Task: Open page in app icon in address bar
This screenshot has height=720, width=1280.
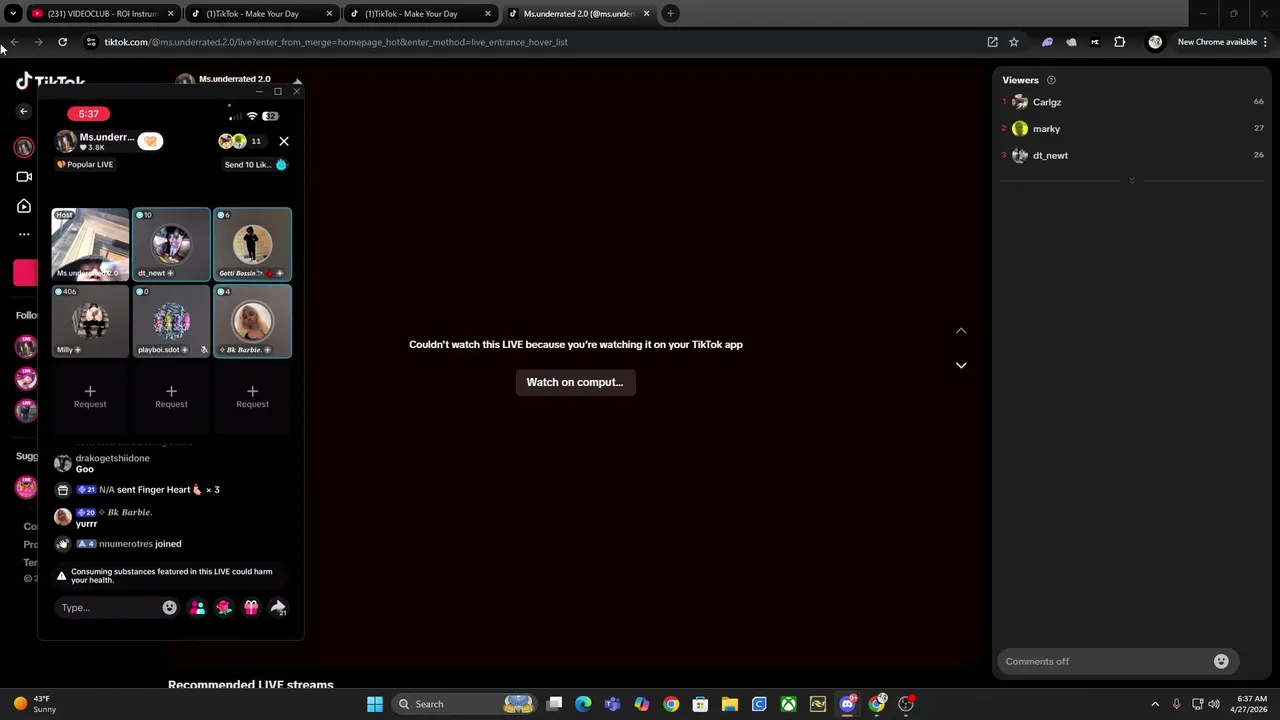Action: click(992, 42)
